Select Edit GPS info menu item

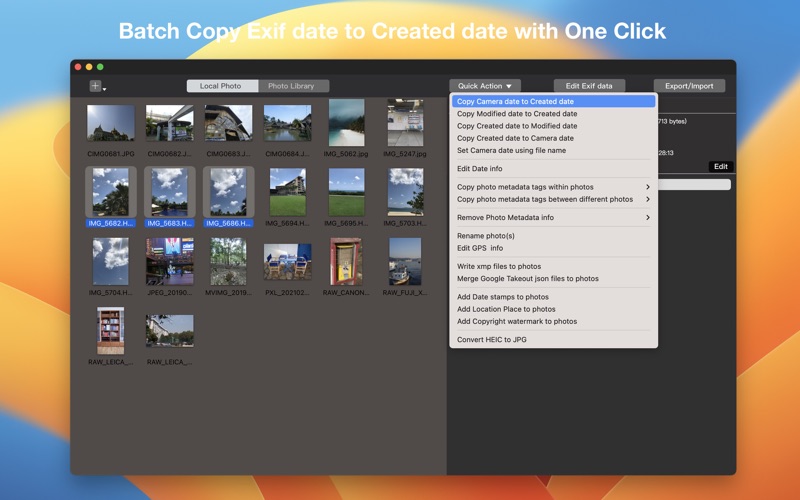point(553,248)
